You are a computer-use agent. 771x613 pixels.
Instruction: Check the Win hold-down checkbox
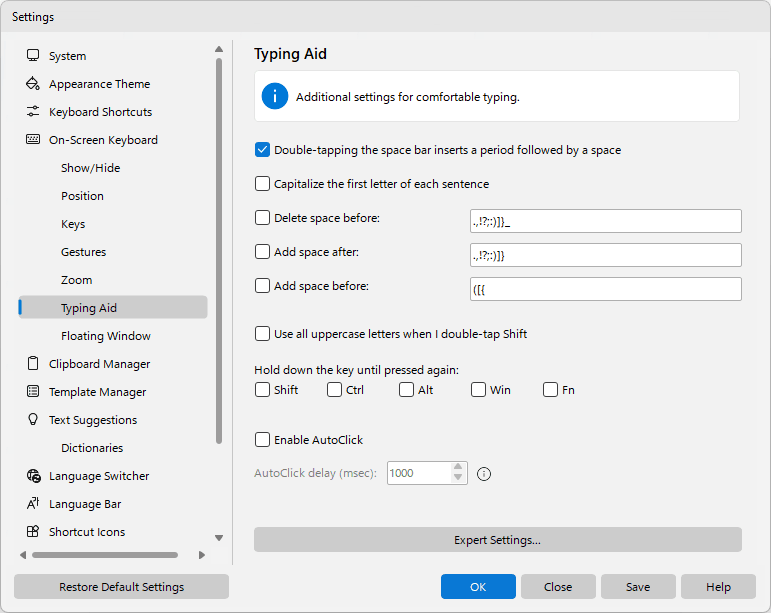478,390
